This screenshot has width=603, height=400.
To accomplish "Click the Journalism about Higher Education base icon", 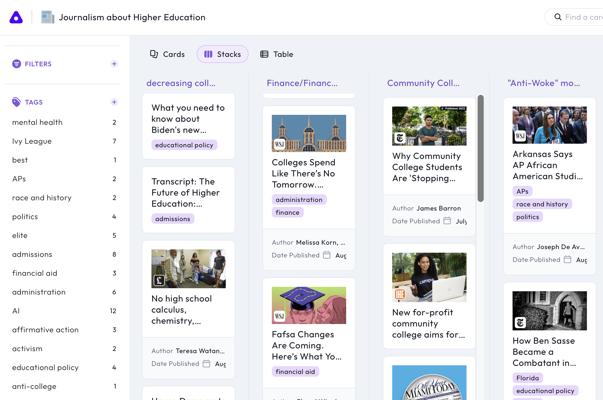I will [48, 17].
